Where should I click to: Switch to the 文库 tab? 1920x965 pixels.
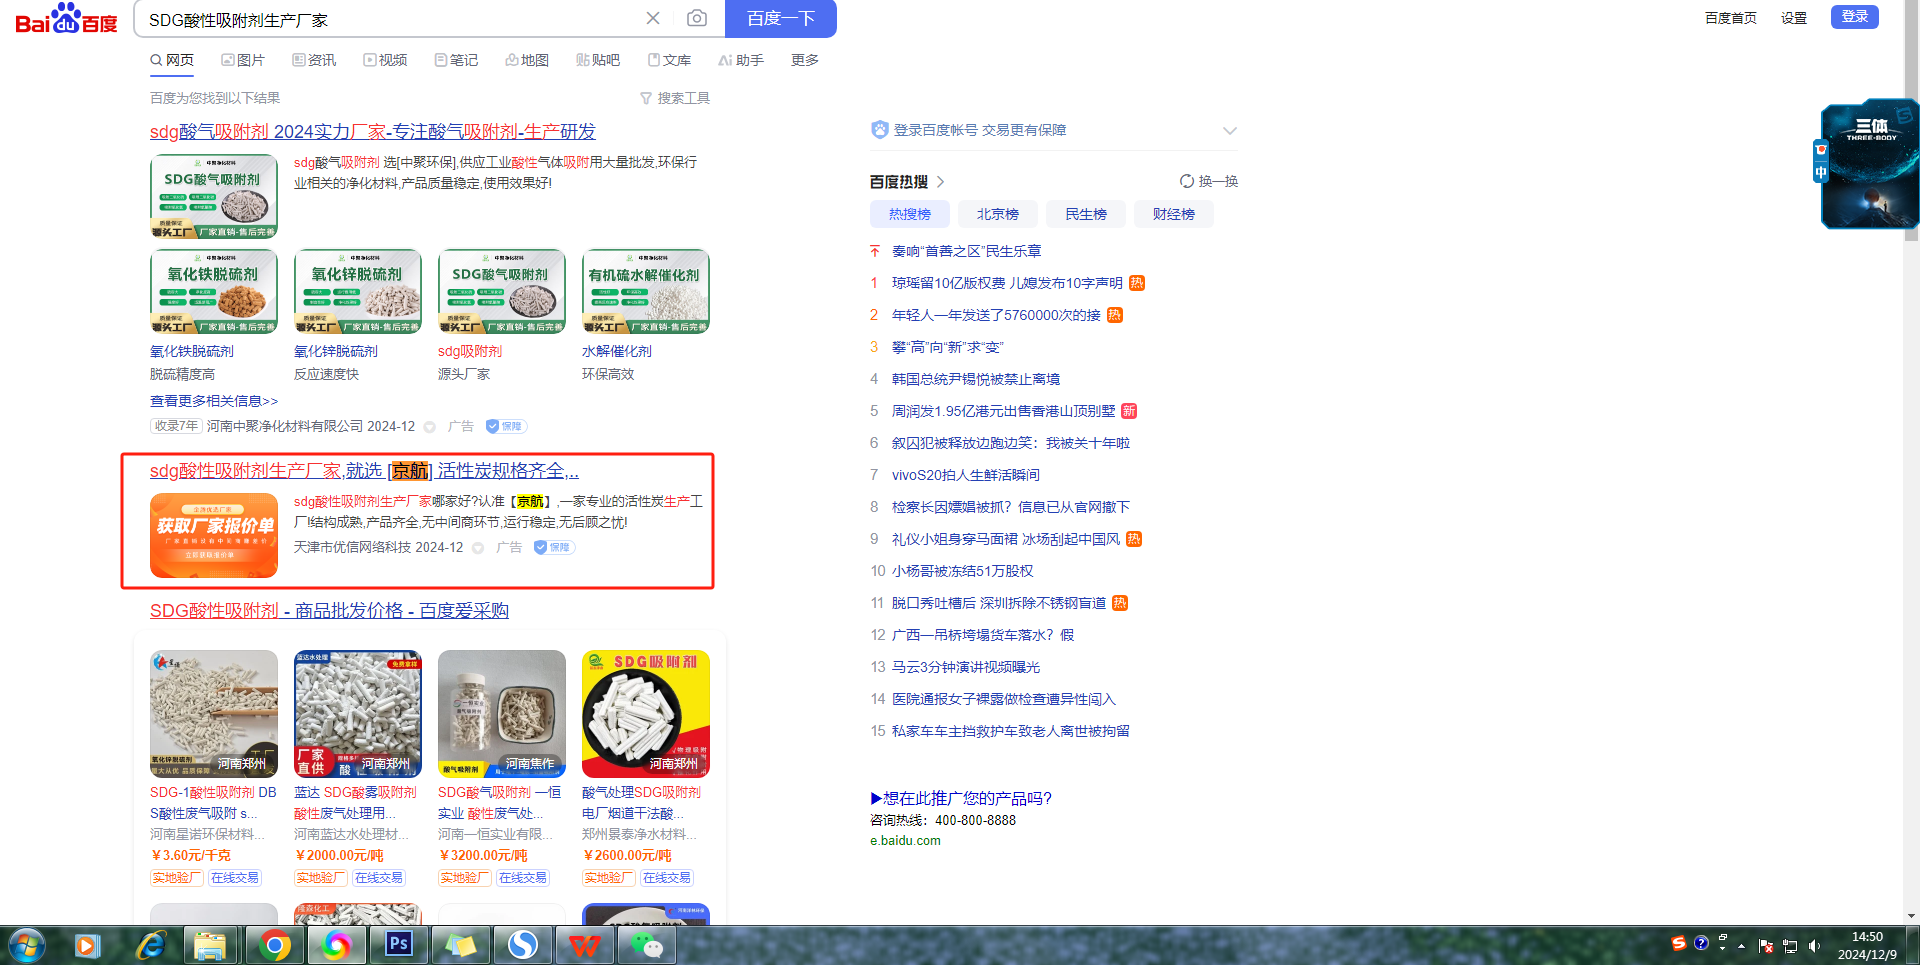coord(669,60)
